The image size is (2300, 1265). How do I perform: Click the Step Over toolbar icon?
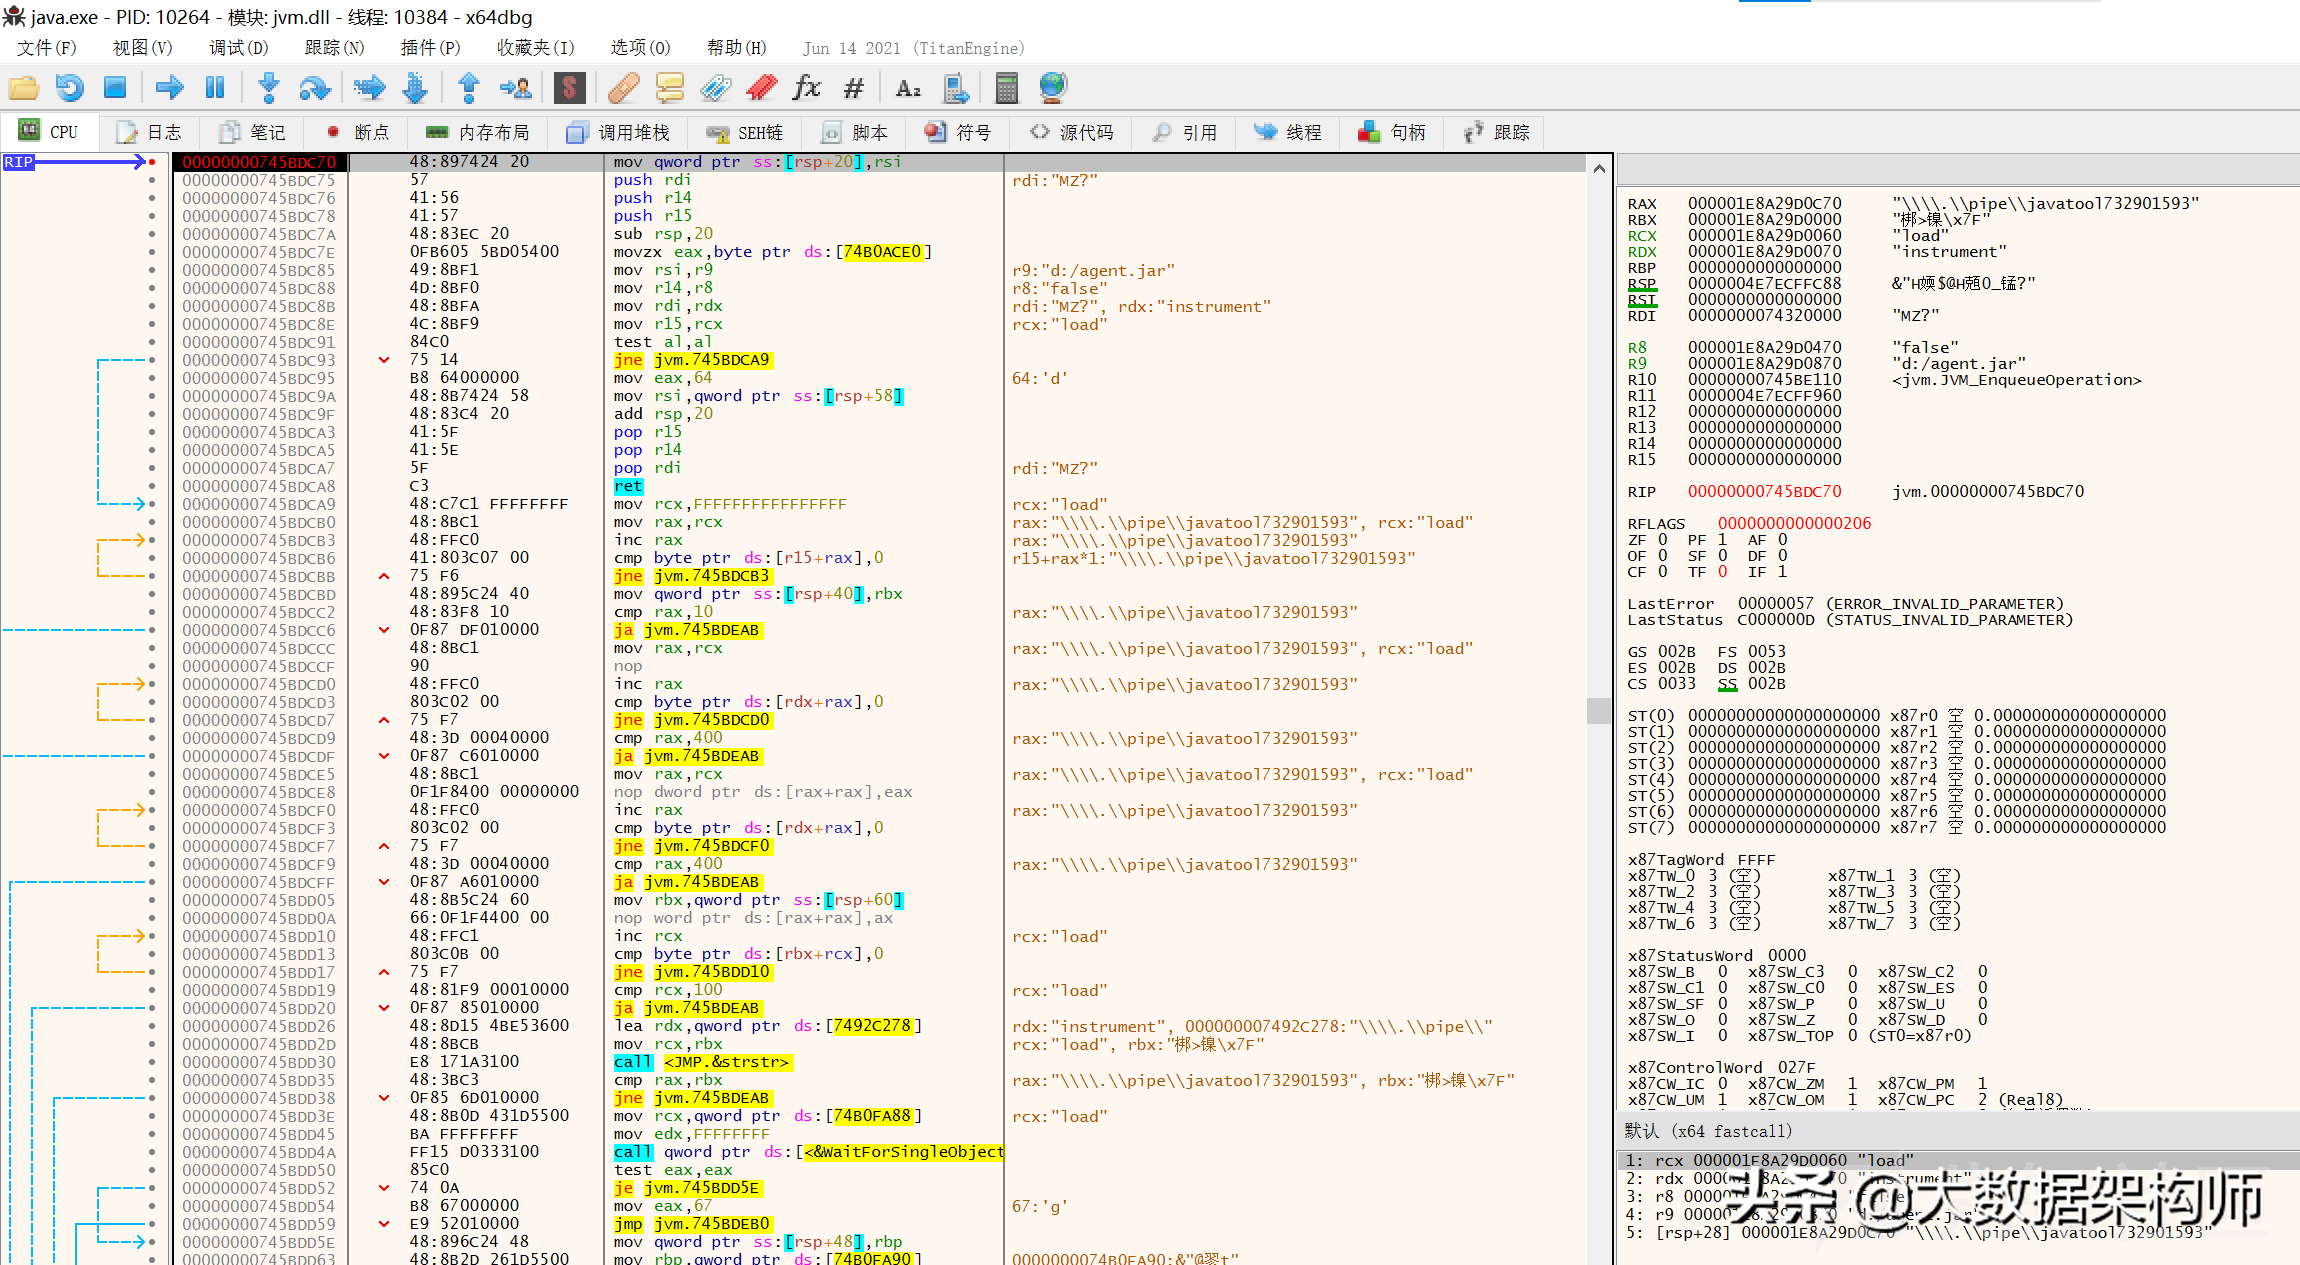click(x=315, y=88)
